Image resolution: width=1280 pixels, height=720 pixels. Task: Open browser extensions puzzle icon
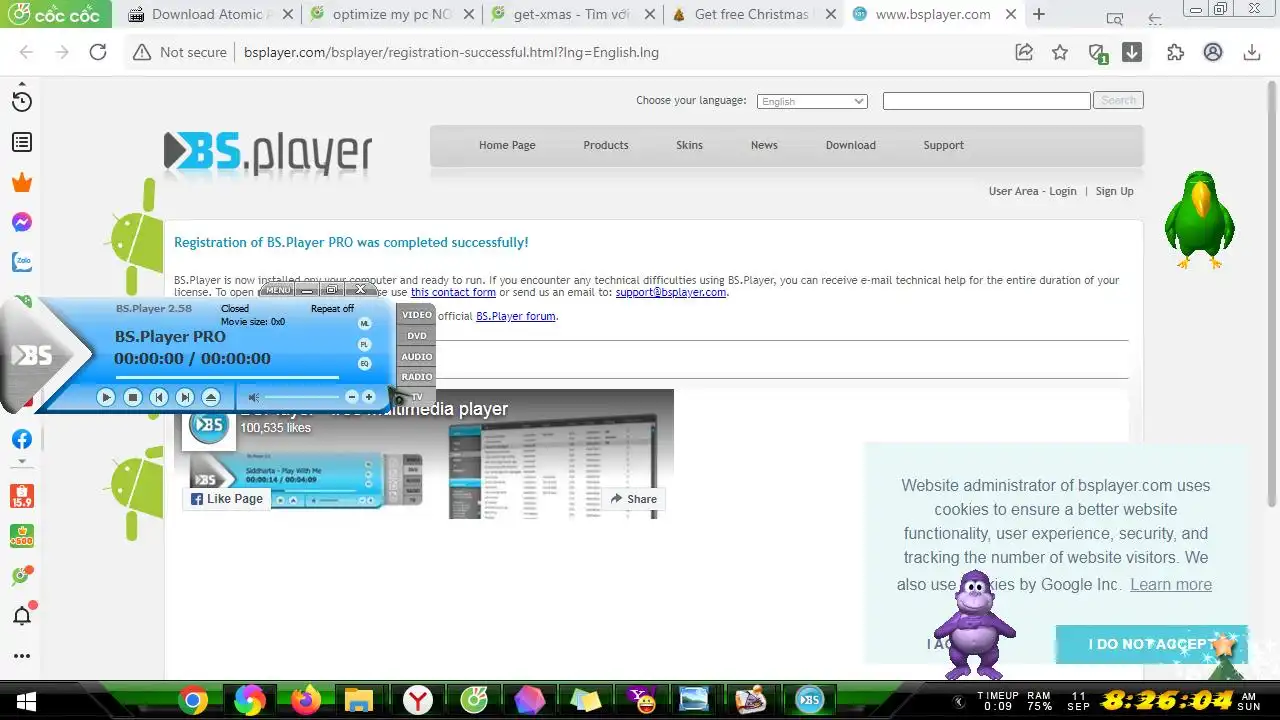(1176, 52)
